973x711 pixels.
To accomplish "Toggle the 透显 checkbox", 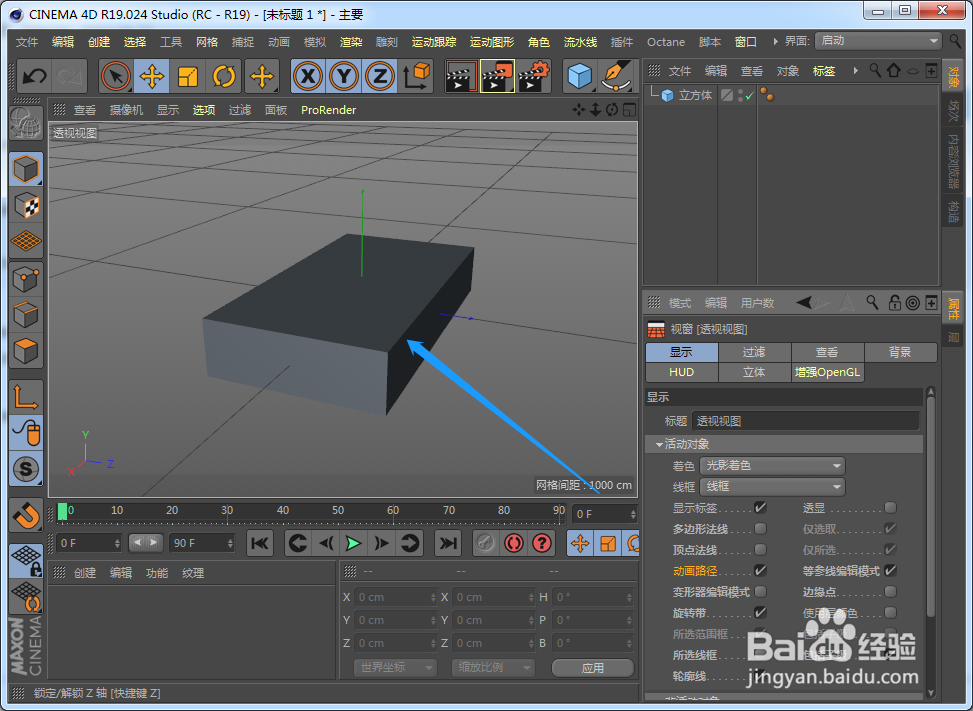I will tap(890, 508).
